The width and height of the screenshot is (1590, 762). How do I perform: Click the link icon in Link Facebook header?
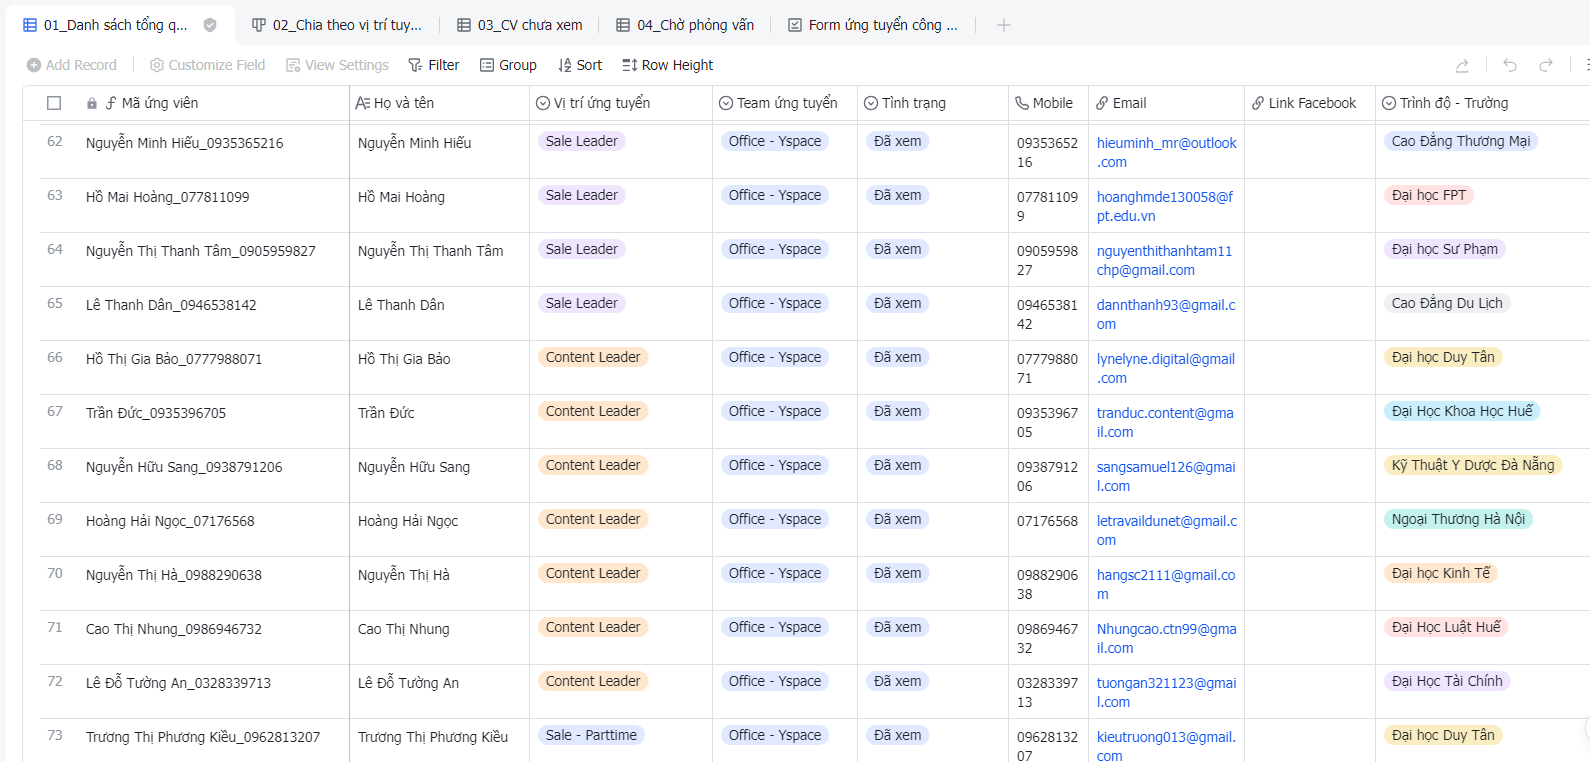point(1258,103)
